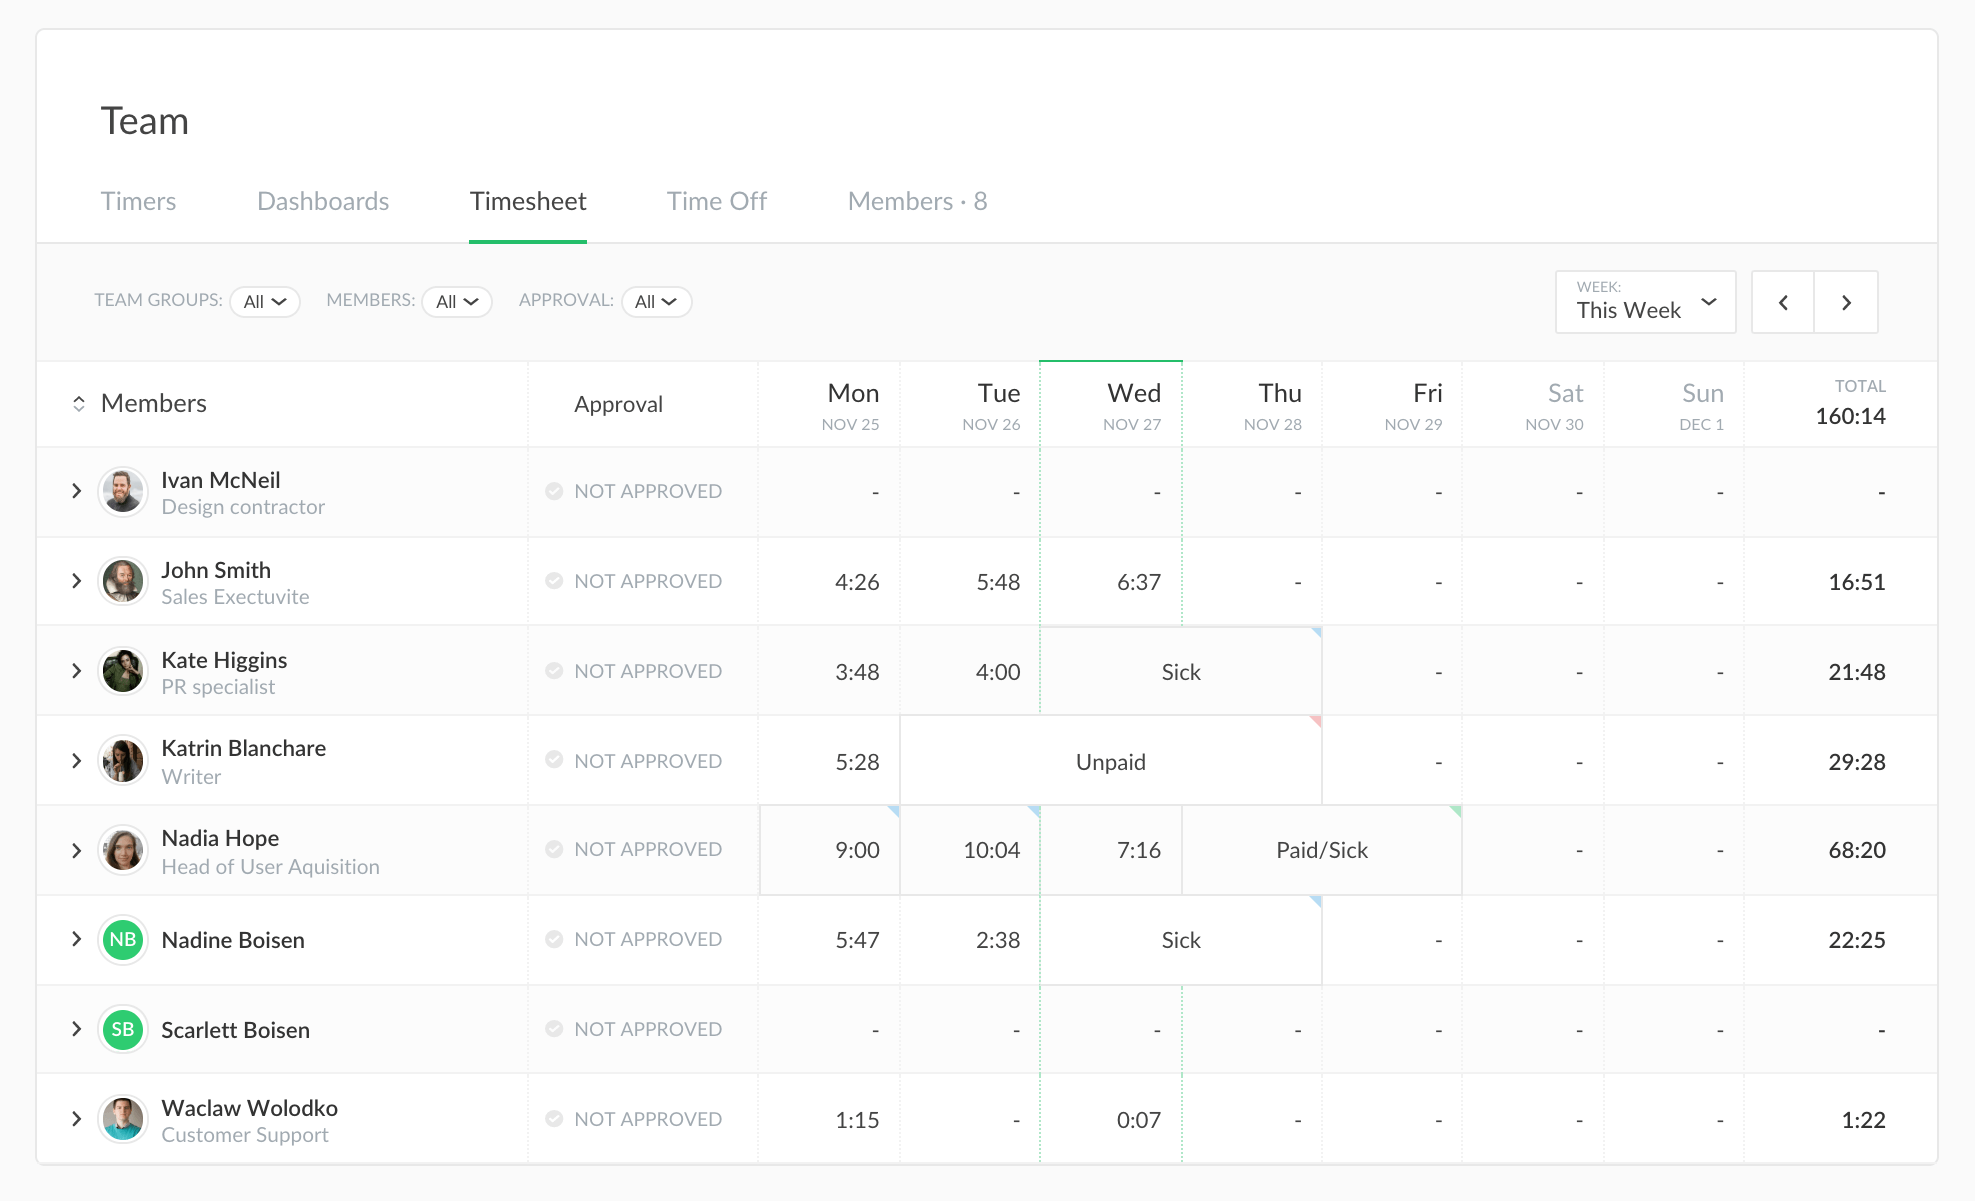Click Nadia Hope's avatar photo
This screenshot has height=1201, width=1975.
[123, 850]
